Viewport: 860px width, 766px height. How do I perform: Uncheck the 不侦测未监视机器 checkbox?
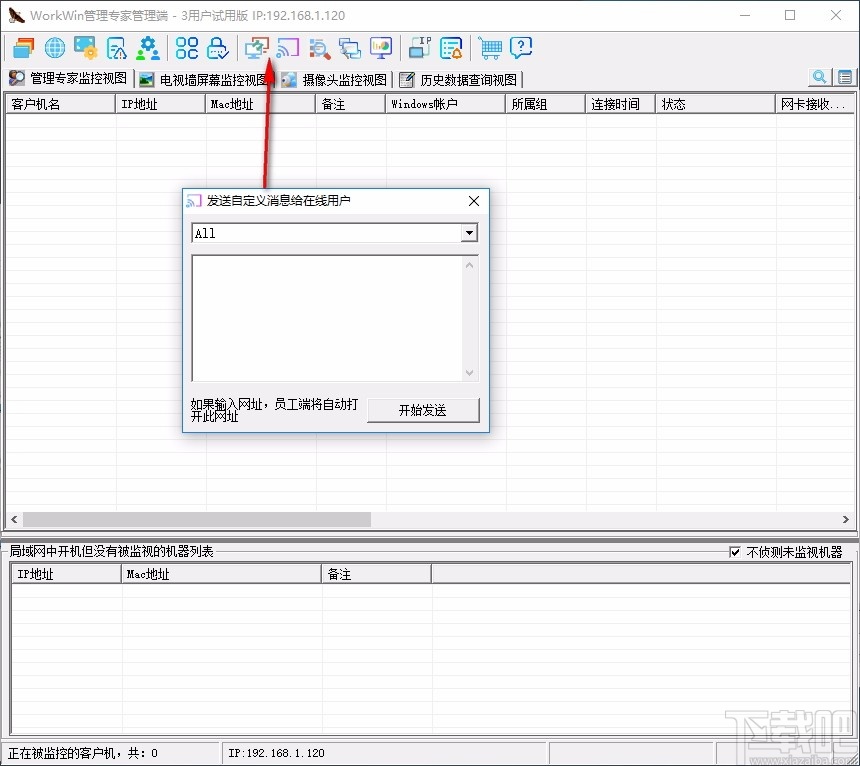pyautogui.click(x=735, y=552)
